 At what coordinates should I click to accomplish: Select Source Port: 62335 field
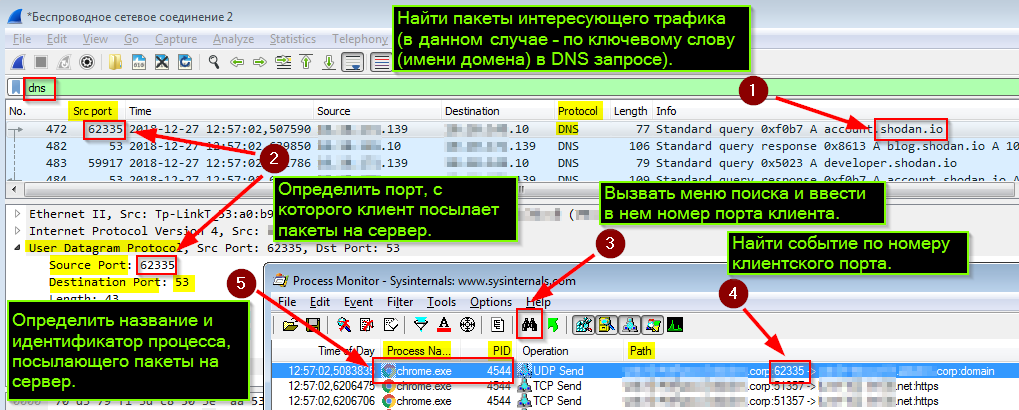coord(112,265)
